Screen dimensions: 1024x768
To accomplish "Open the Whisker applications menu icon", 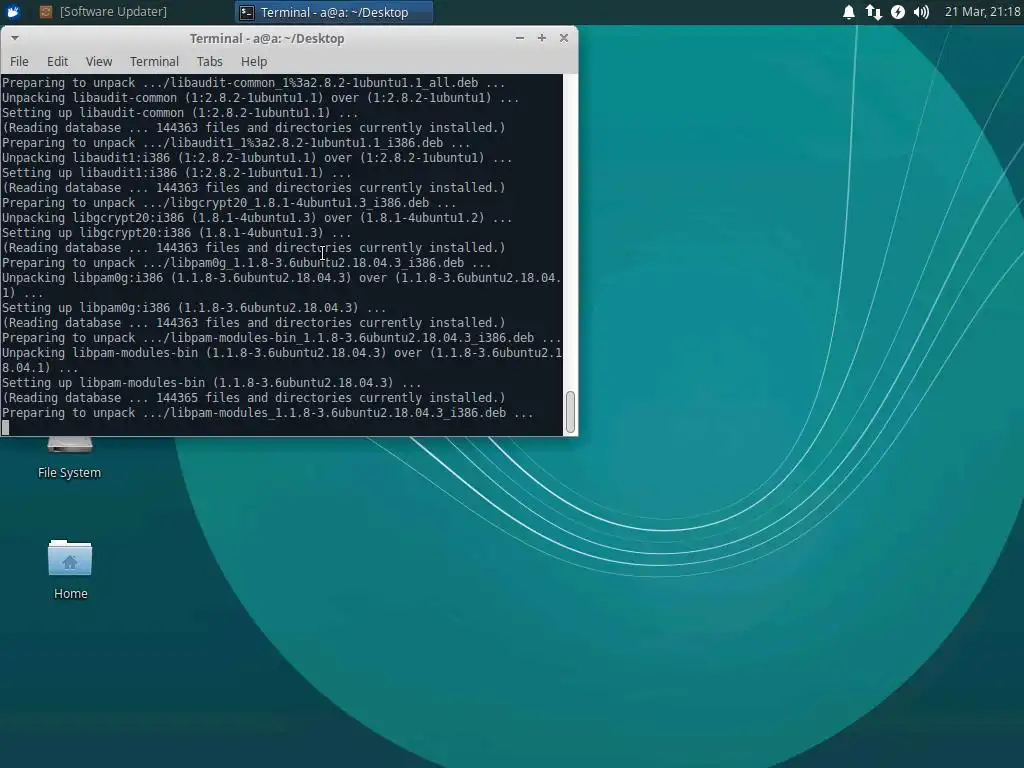I will pyautogui.click(x=12, y=12).
